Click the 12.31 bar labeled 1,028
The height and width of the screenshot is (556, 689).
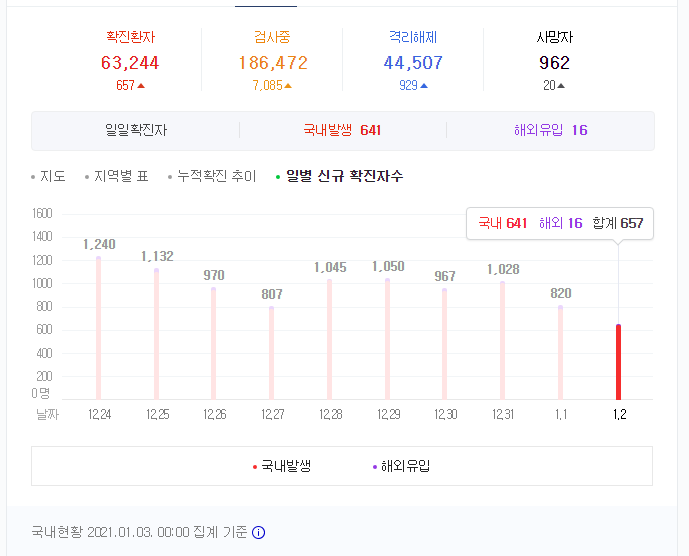click(x=503, y=341)
